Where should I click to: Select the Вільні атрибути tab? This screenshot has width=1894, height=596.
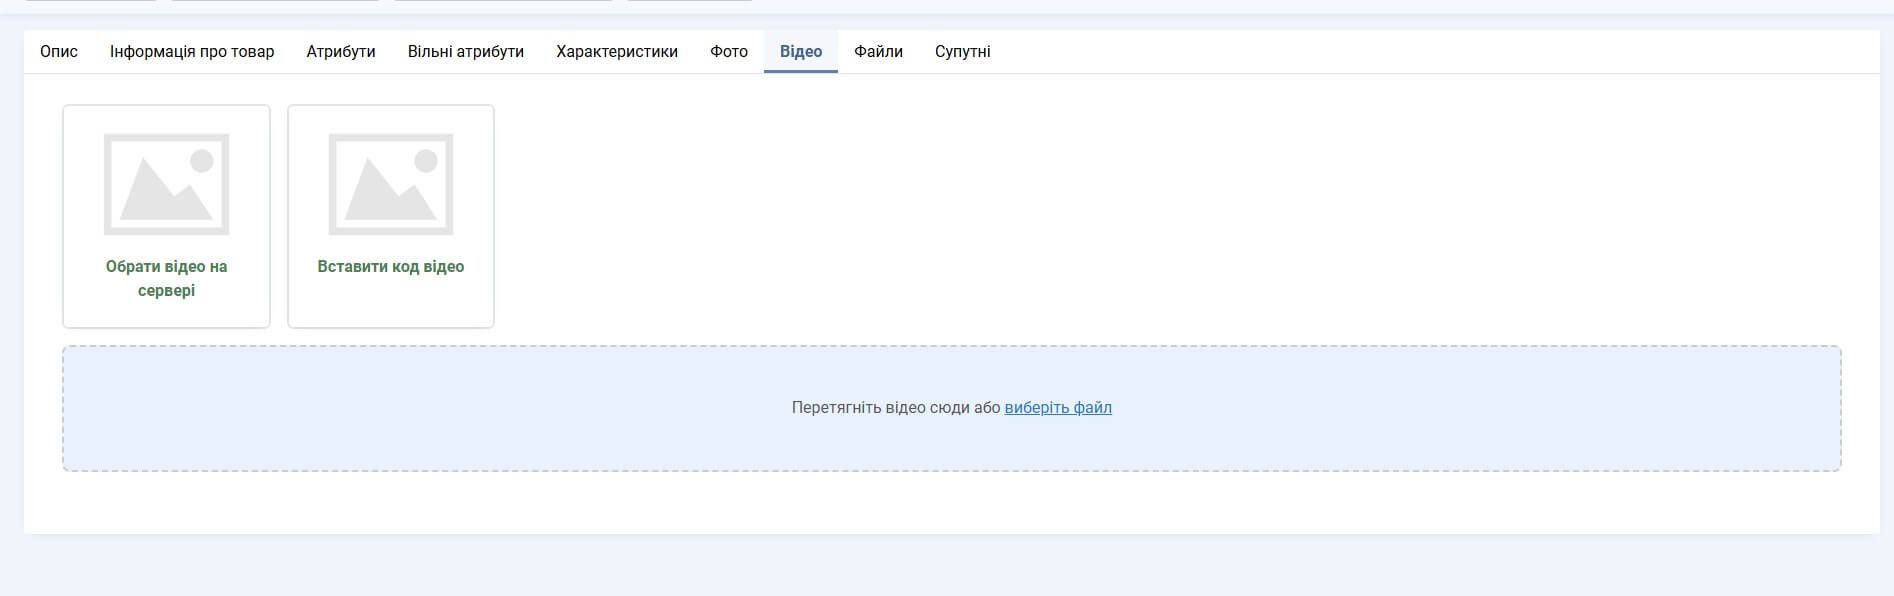[x=466, y=52]
